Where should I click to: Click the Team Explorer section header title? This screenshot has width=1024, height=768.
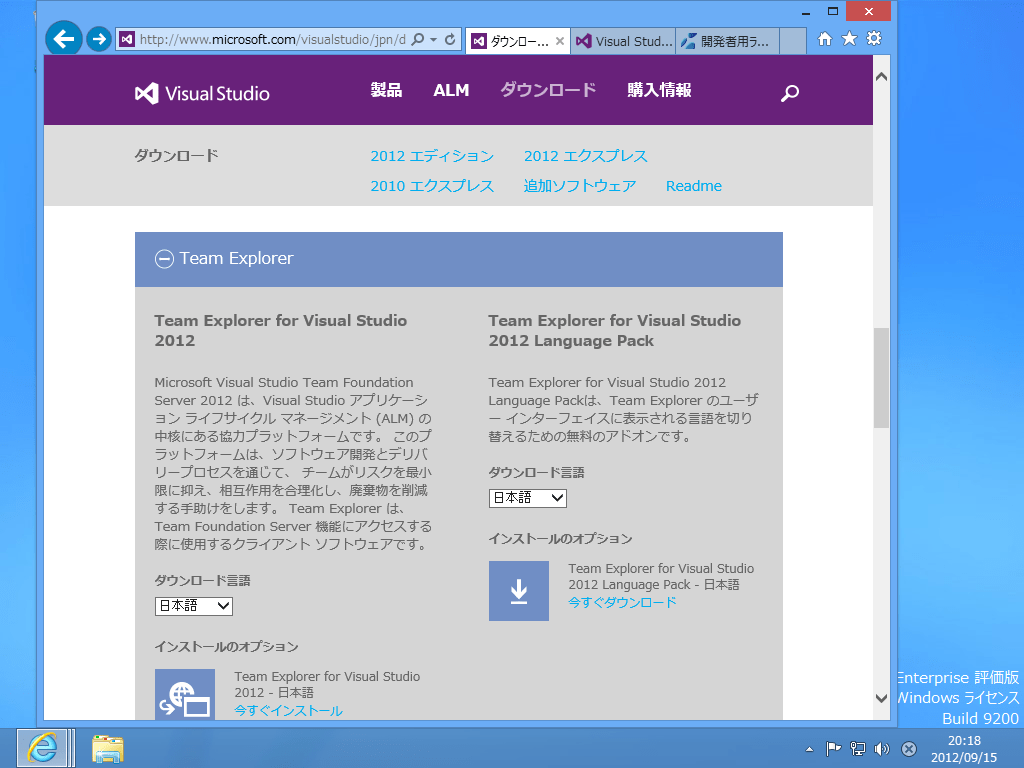[236, 259]
